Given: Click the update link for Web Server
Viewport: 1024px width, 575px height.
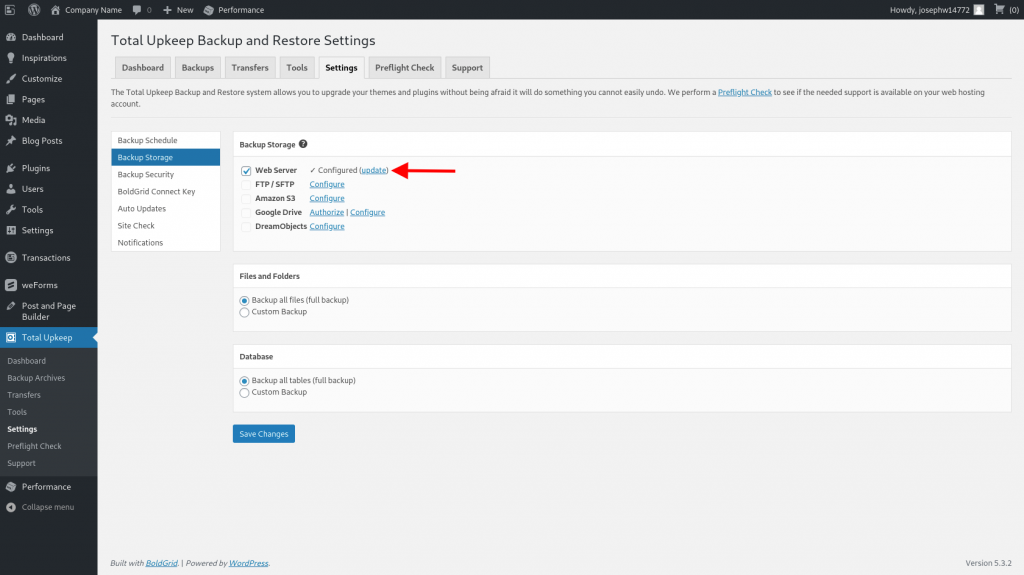Looking at the screenshot, I should tap(374, 171).
